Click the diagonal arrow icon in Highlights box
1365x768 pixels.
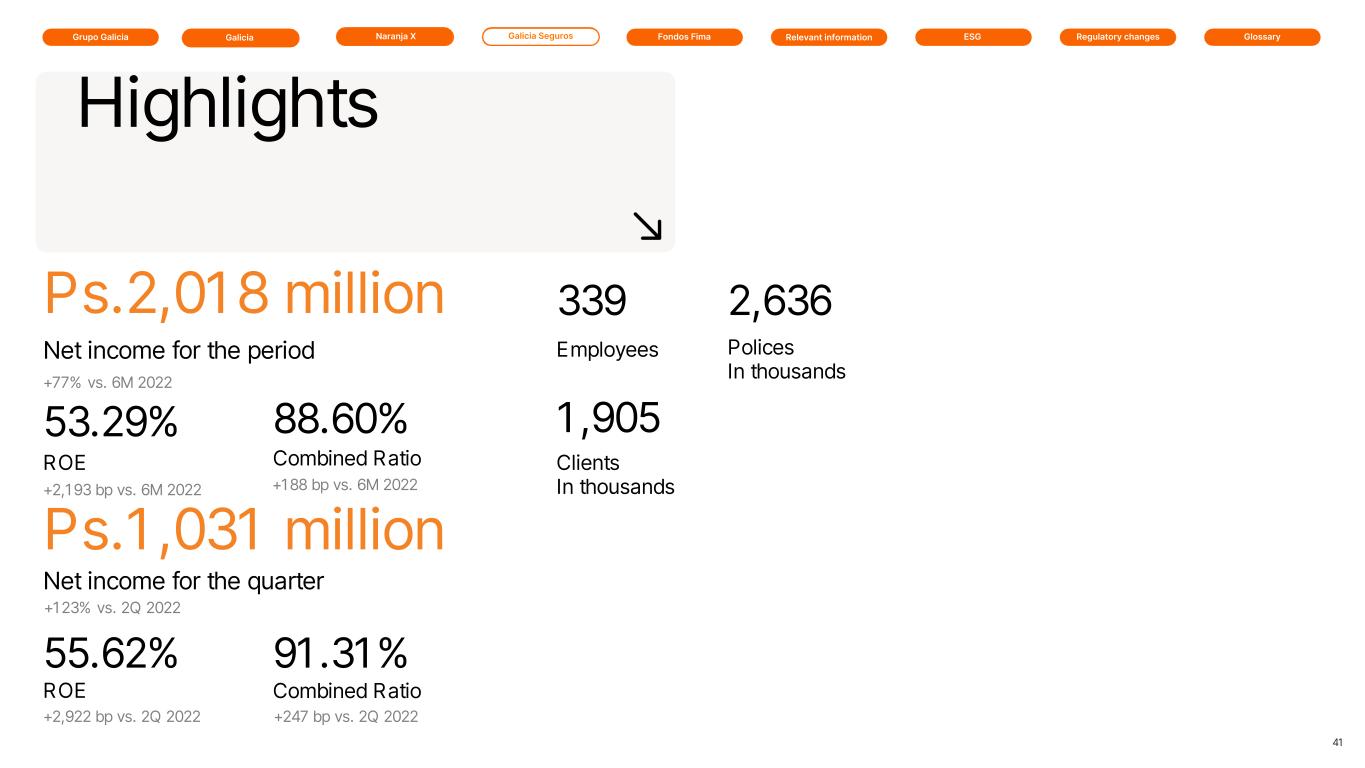click(648, 226)
